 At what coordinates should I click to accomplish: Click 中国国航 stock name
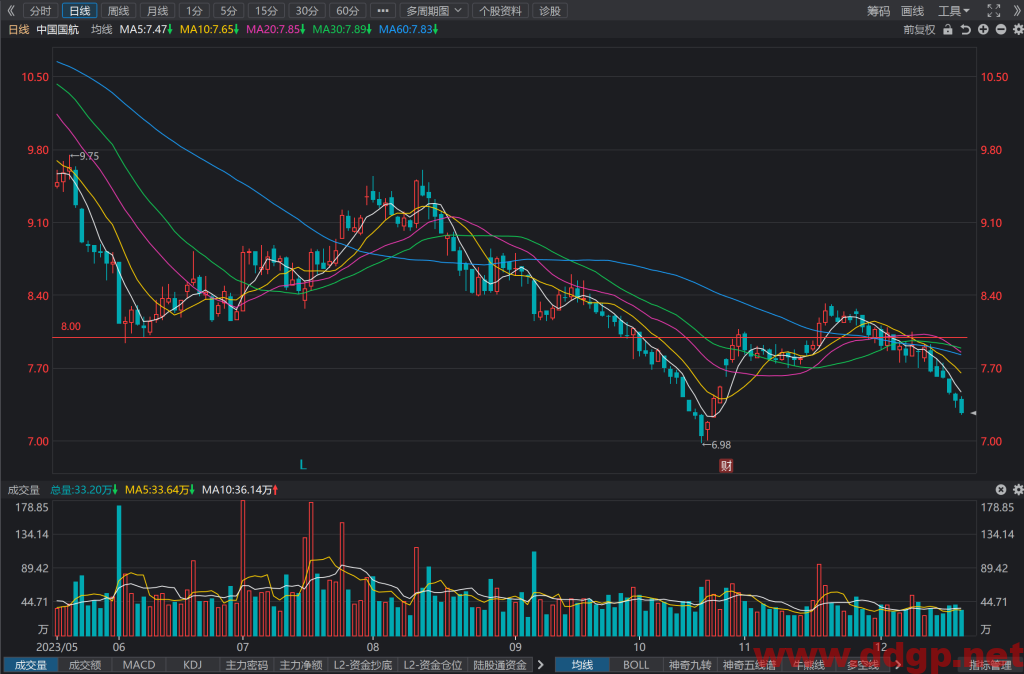pyautogui.click(x=57, y=29)
